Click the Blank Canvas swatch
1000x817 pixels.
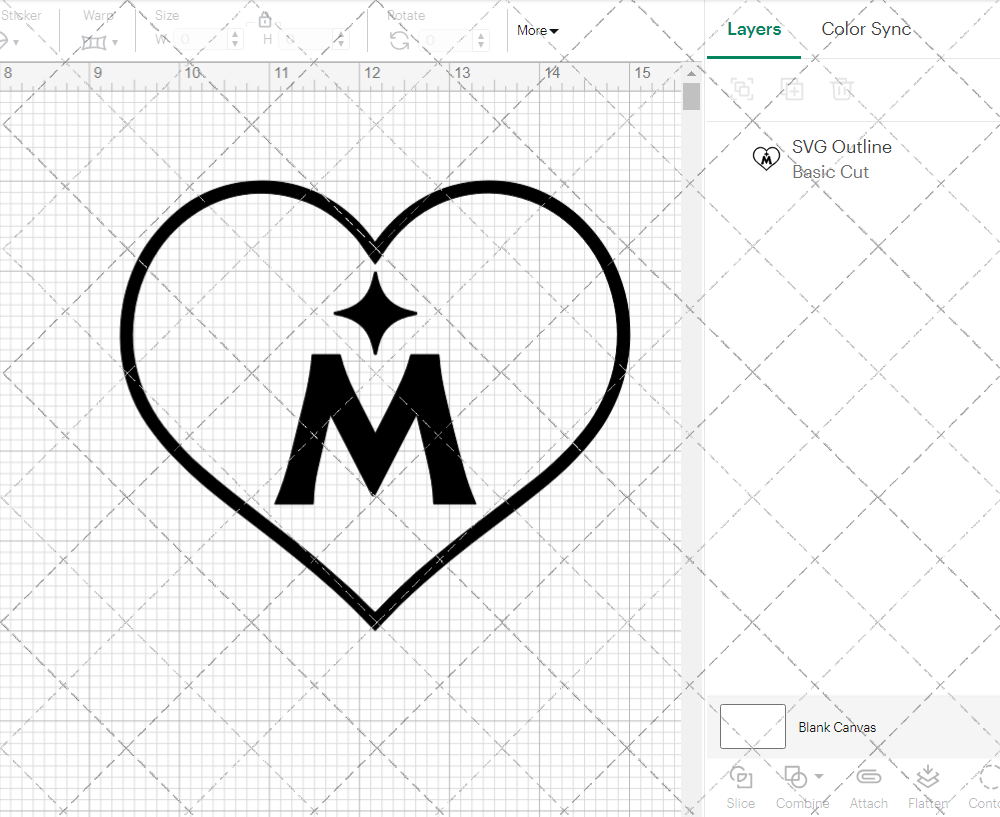[753, 726]
